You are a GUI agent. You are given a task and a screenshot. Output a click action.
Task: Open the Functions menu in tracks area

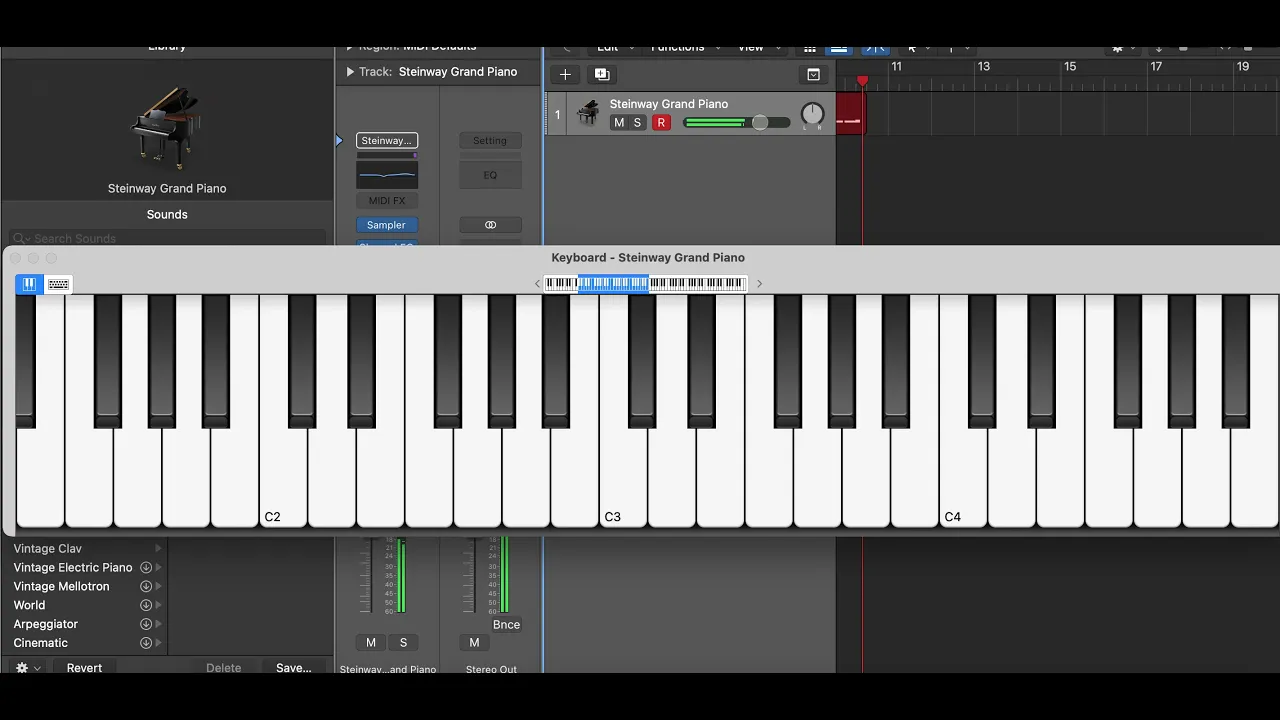(683, 48)
